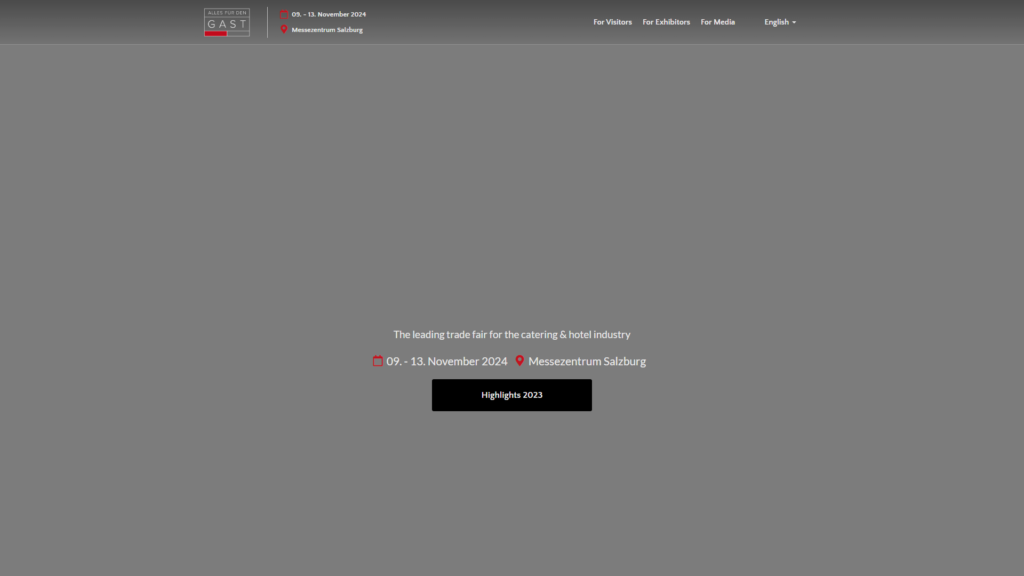Open the For Exhibitors menu
This screenshot has width=1024, height=576.
point(666,22)
